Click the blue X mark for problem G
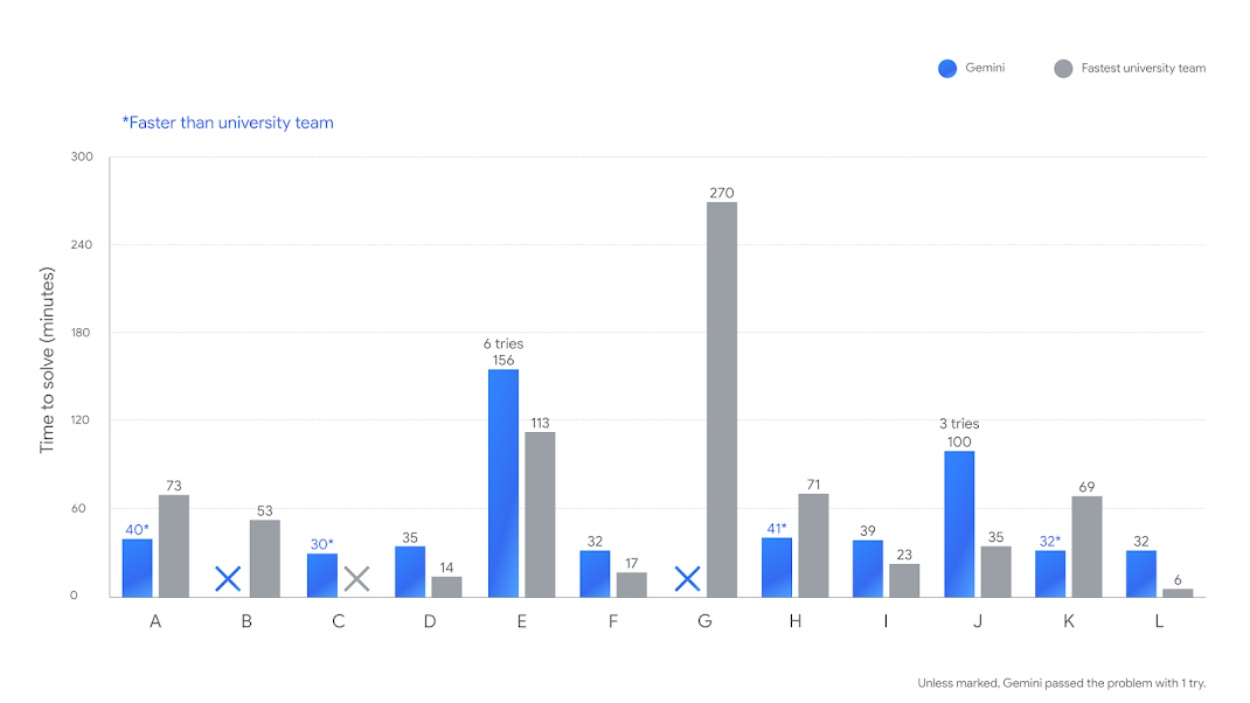The image size is (1250, 703). 687,578
